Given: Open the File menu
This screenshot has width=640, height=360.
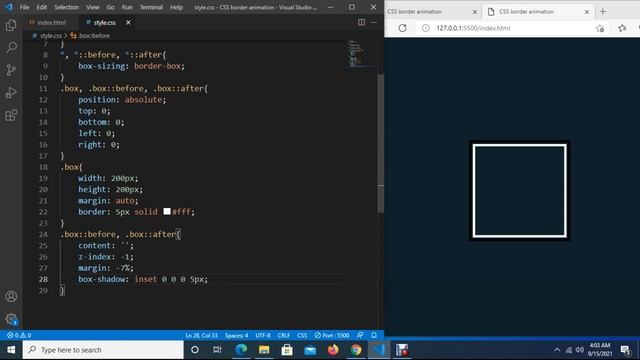Looking at the screenshot, I should pyautogui.click(x=24, y=7).
